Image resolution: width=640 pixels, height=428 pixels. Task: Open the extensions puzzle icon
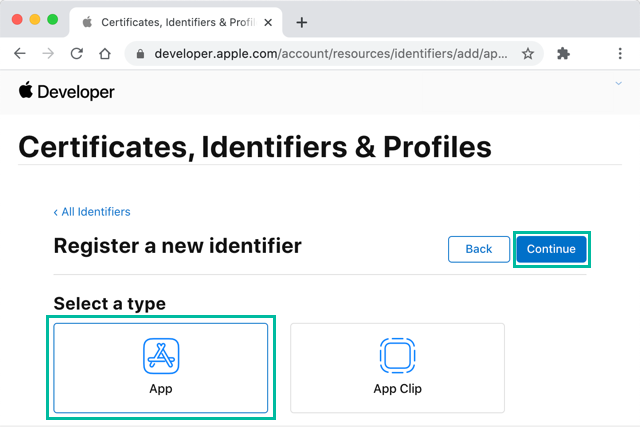coord(563,53)
